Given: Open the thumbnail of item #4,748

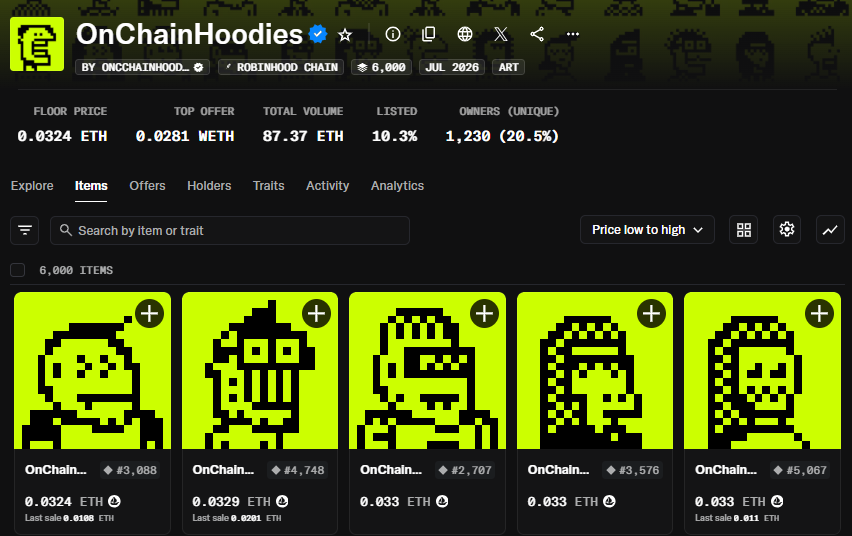Looking at the screenshot, I should coord(260,371).
